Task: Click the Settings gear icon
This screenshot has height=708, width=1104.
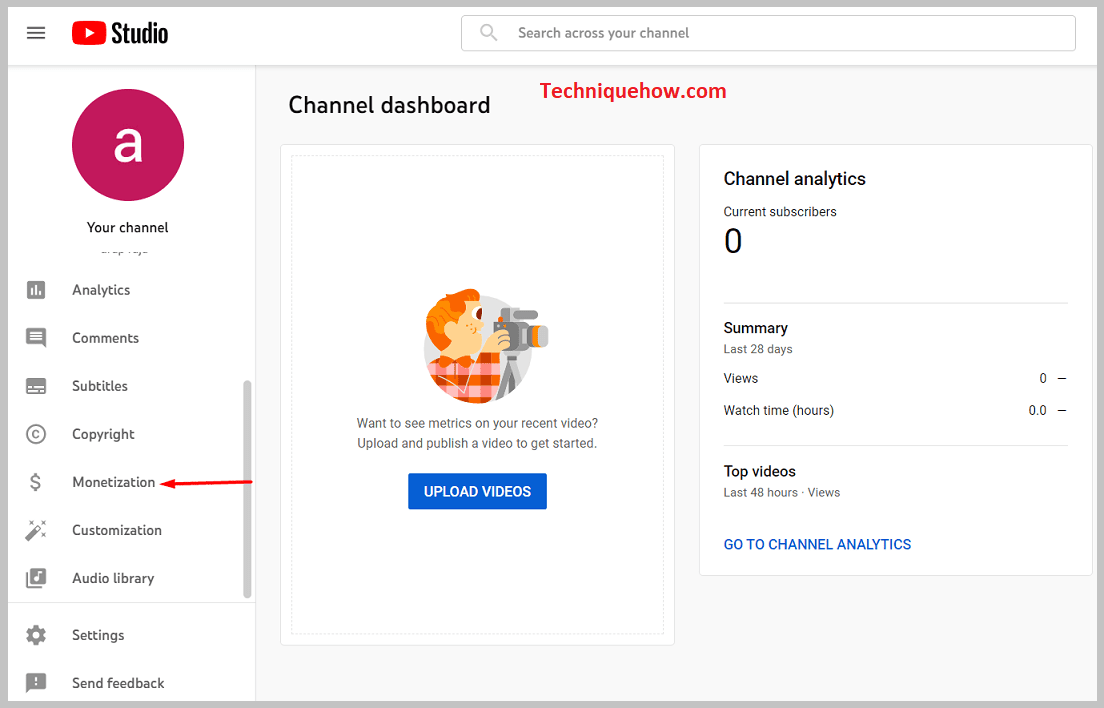Action: click(x=36, y=635)
